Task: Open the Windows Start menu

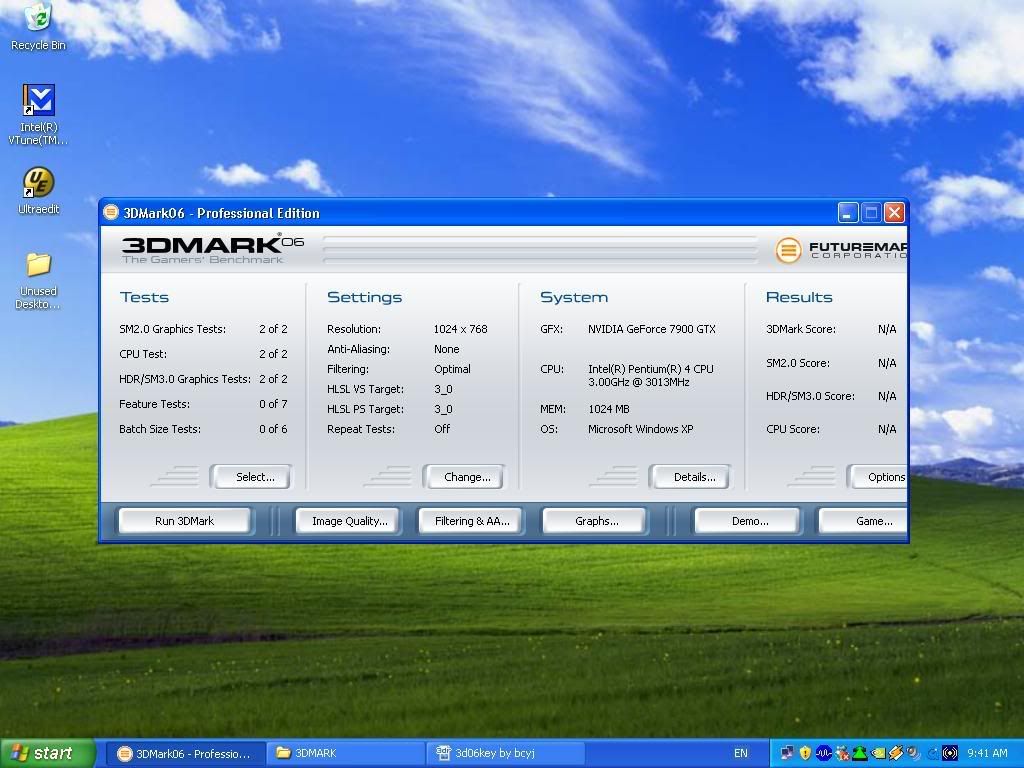Action: tap(47, 753)
